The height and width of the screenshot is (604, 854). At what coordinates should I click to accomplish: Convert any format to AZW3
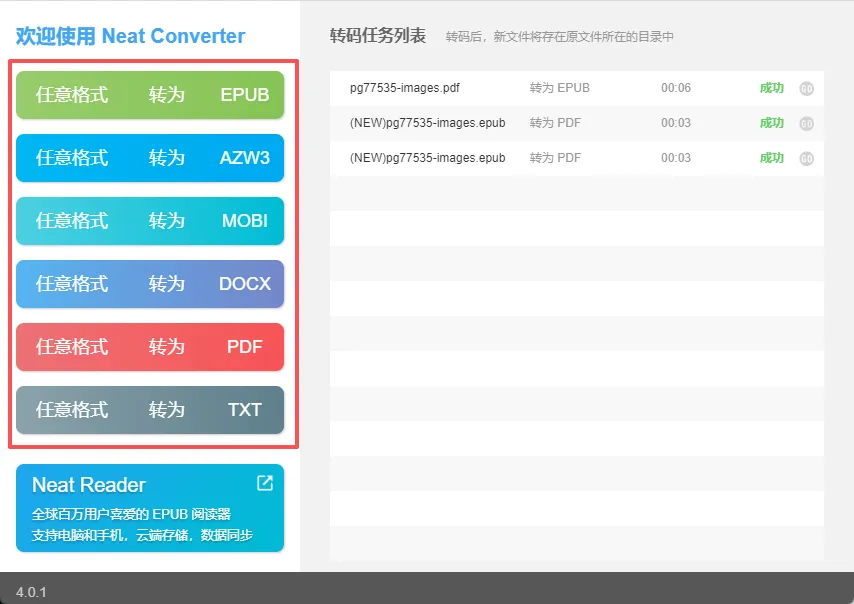[150, 158]
